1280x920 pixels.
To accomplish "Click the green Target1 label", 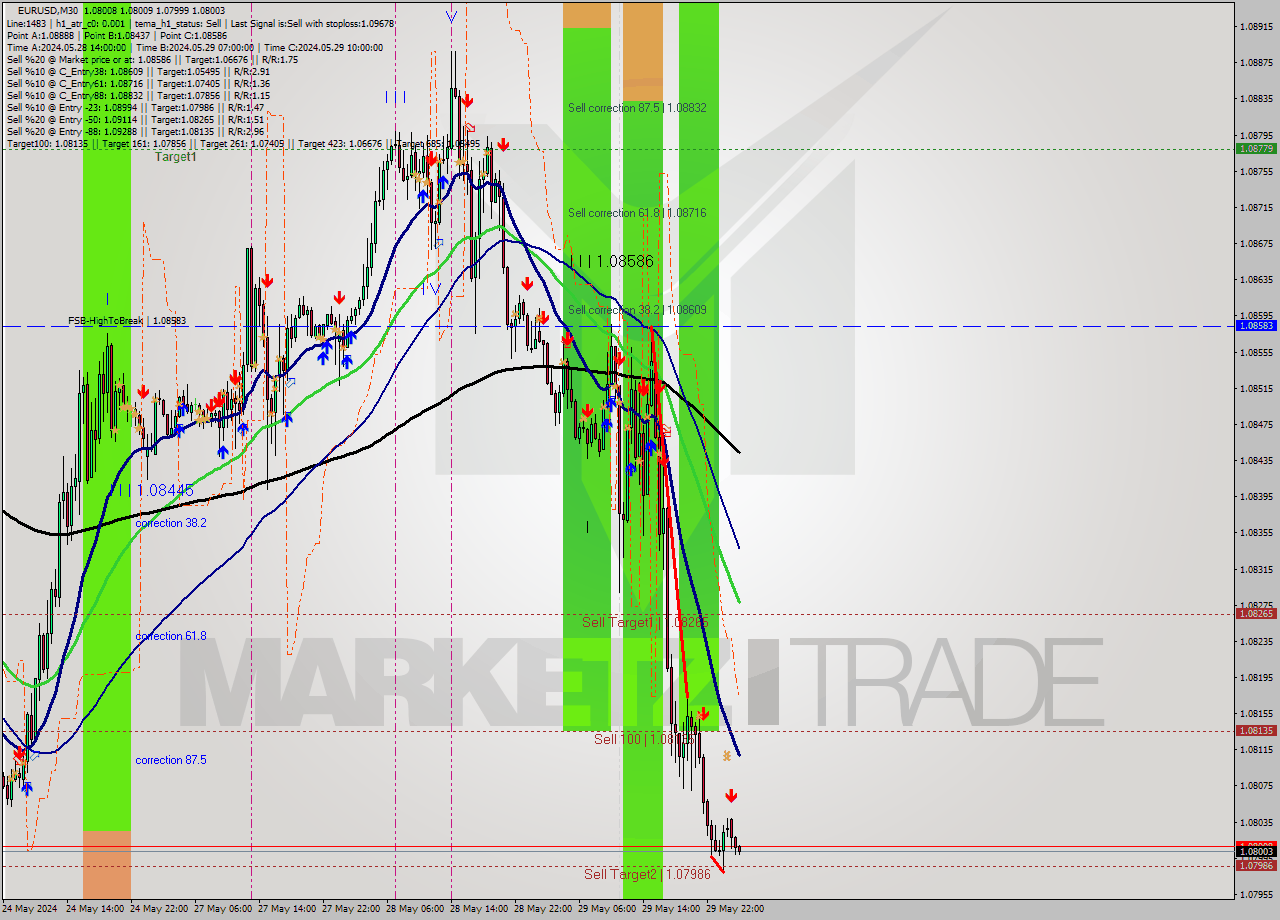I will 175,157.
